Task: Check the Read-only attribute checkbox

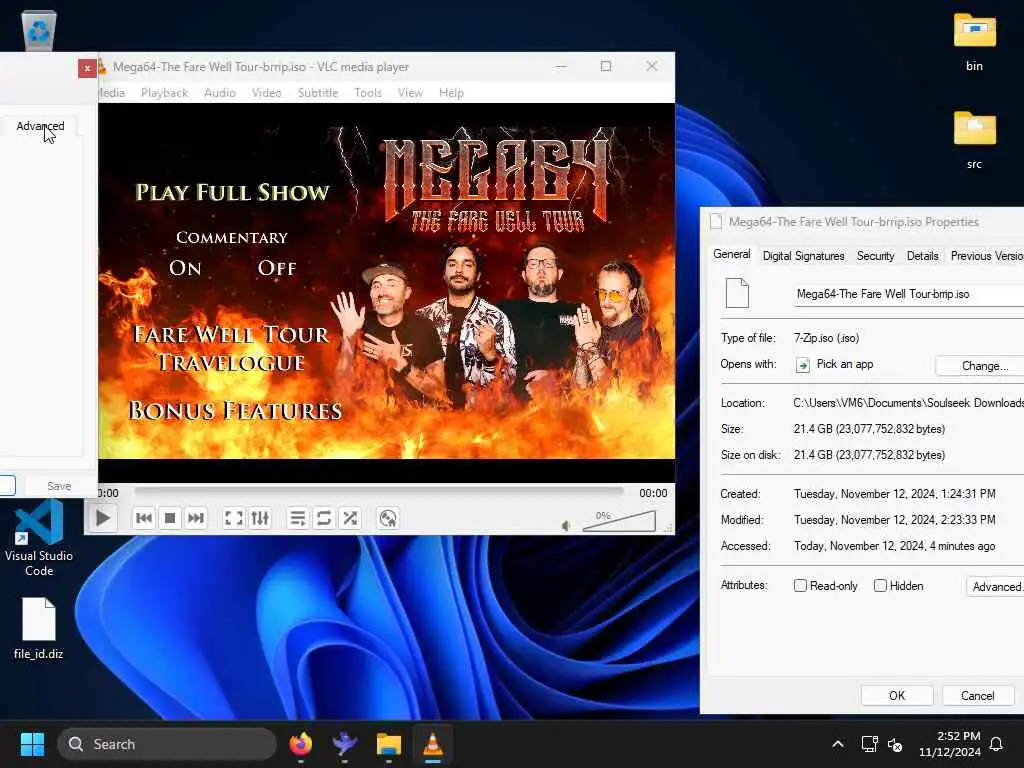Action: pyautogui.click(x=800, y=586)
